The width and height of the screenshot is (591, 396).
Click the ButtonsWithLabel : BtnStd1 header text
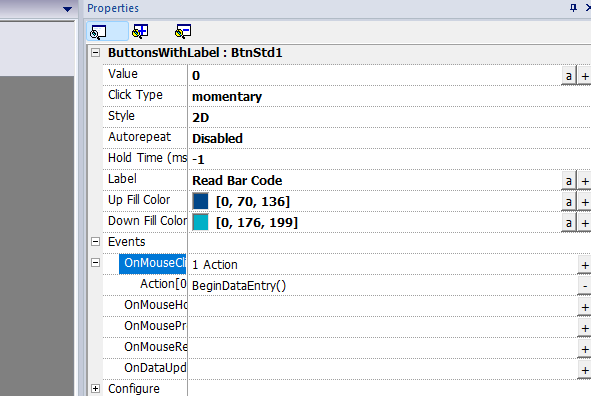click(195, 53)
